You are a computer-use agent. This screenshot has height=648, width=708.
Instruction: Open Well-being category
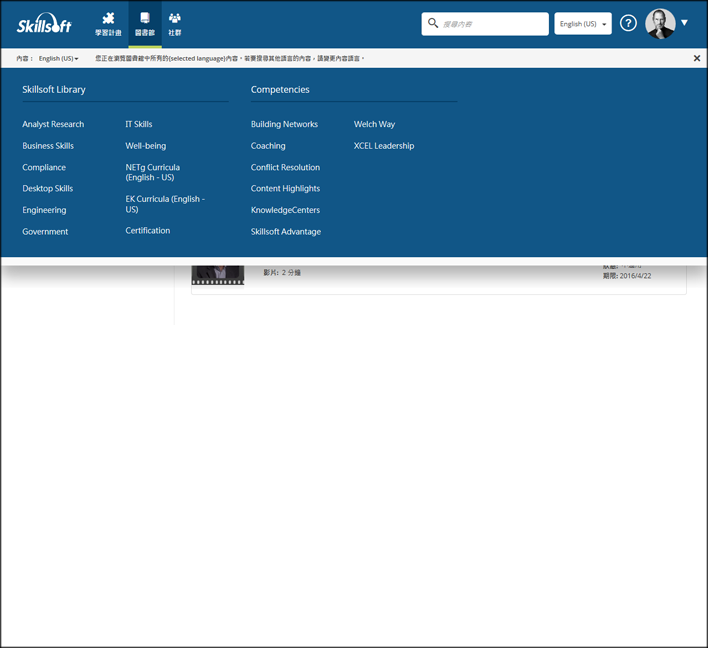coord(146,146)
